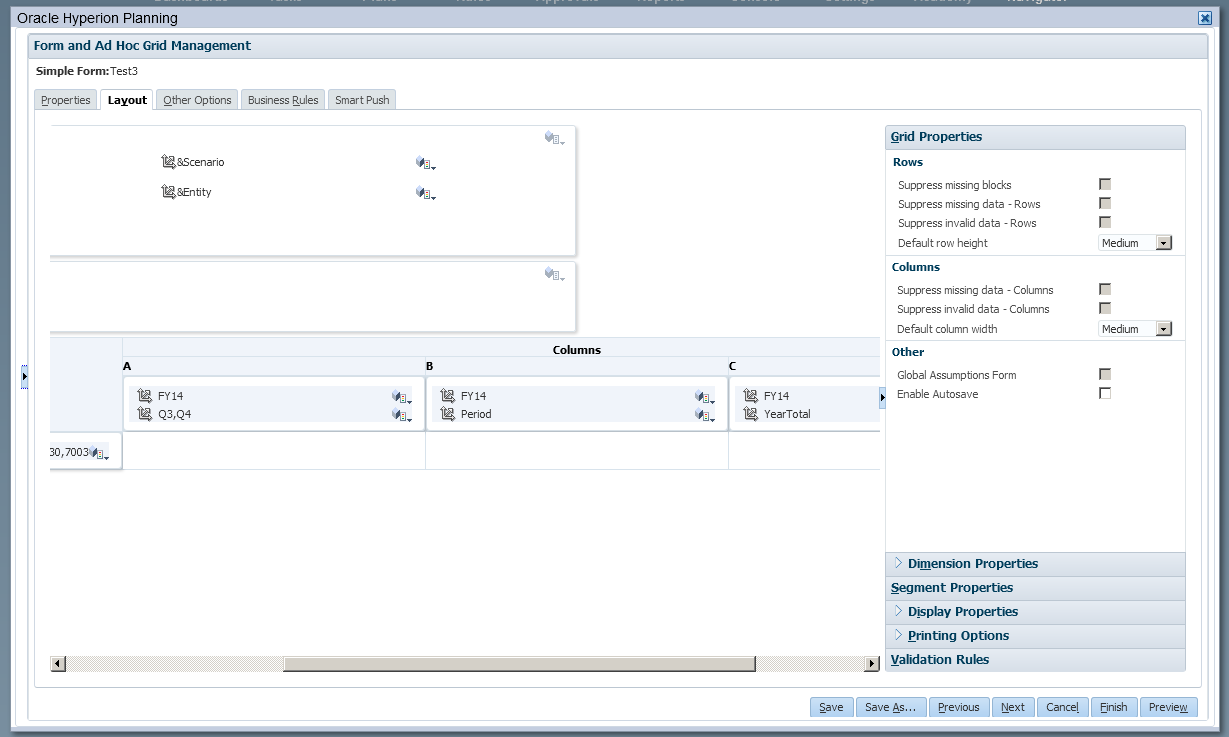Open member selector for FY14 in column B
This screenshot has height=737, width=1229.
coord(705,397)
